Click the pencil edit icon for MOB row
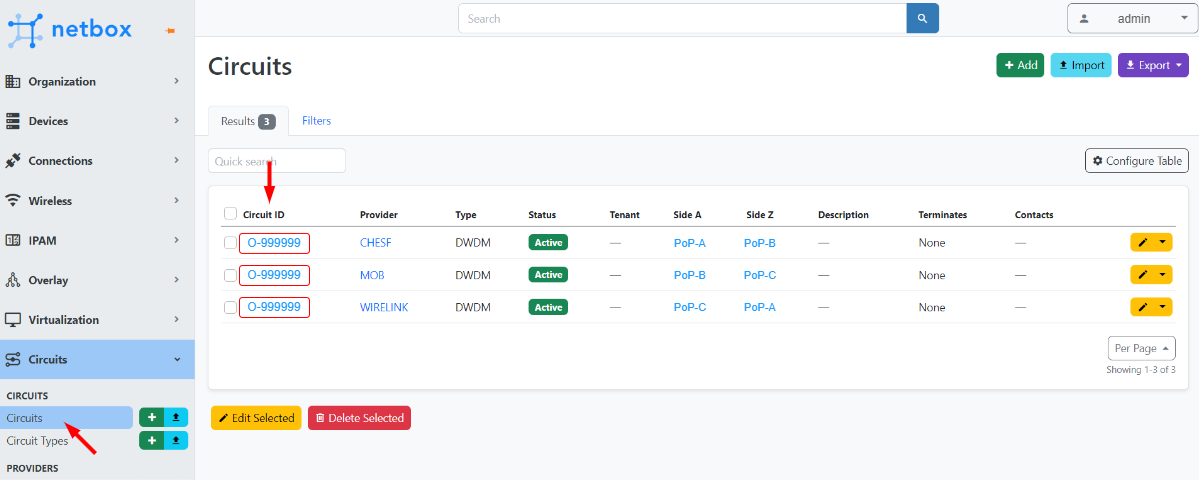 point(1143,275)
